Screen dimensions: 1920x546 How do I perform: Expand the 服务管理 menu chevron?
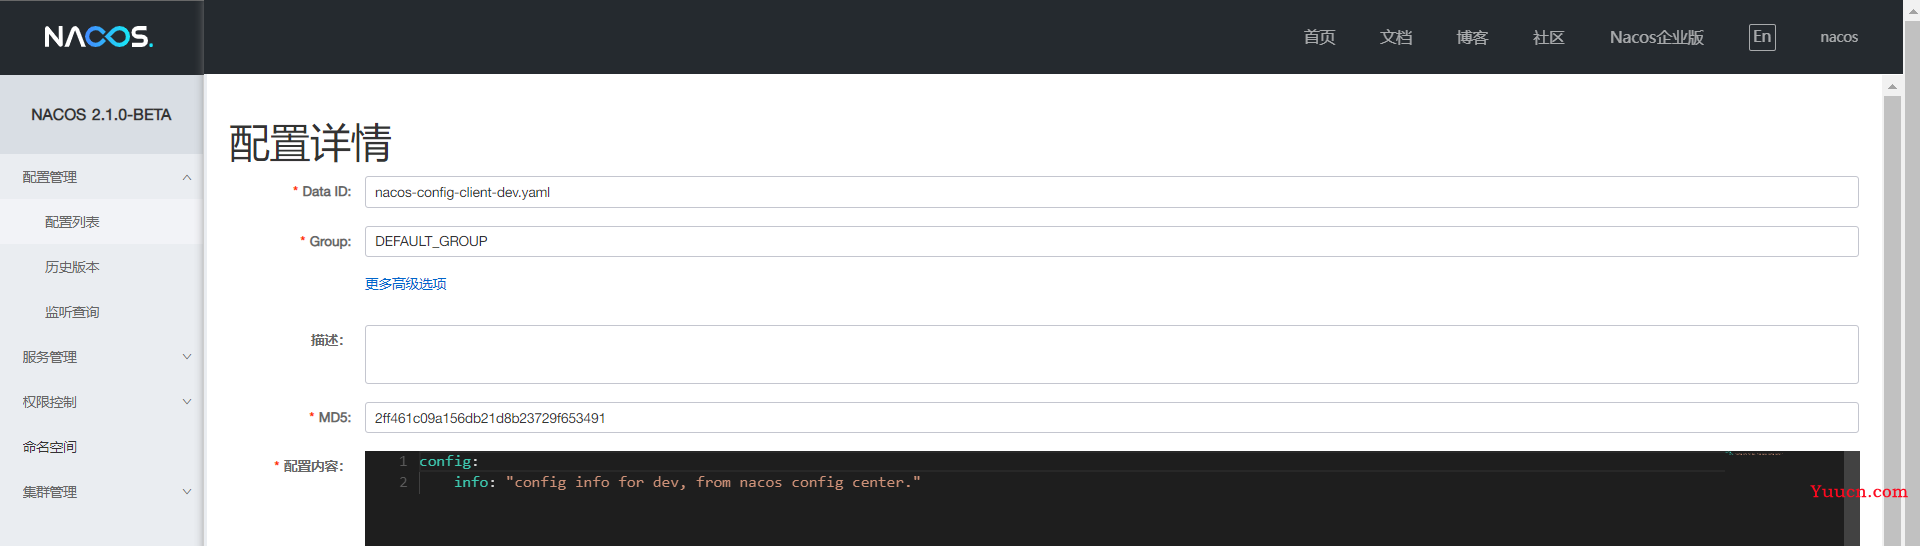[x=187, y=357]
